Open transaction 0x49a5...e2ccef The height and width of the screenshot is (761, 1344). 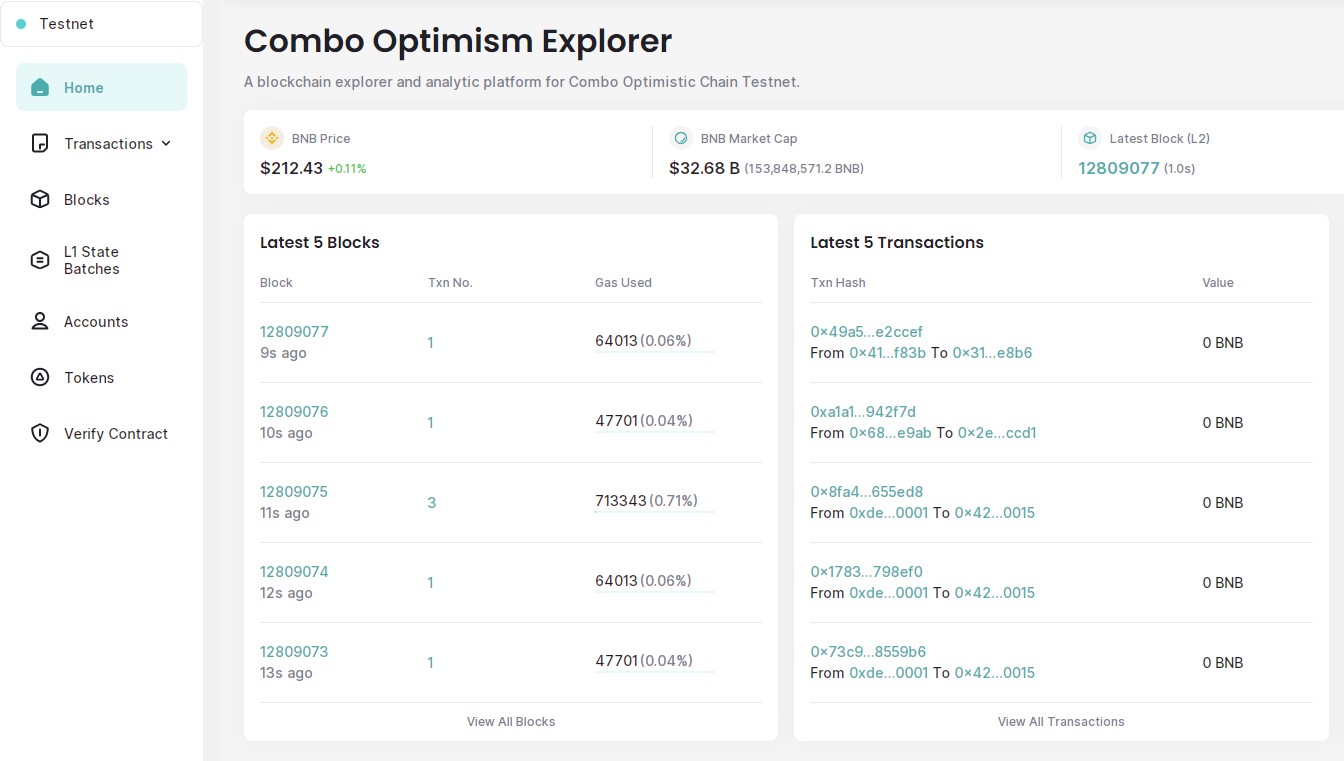point(866,332)
